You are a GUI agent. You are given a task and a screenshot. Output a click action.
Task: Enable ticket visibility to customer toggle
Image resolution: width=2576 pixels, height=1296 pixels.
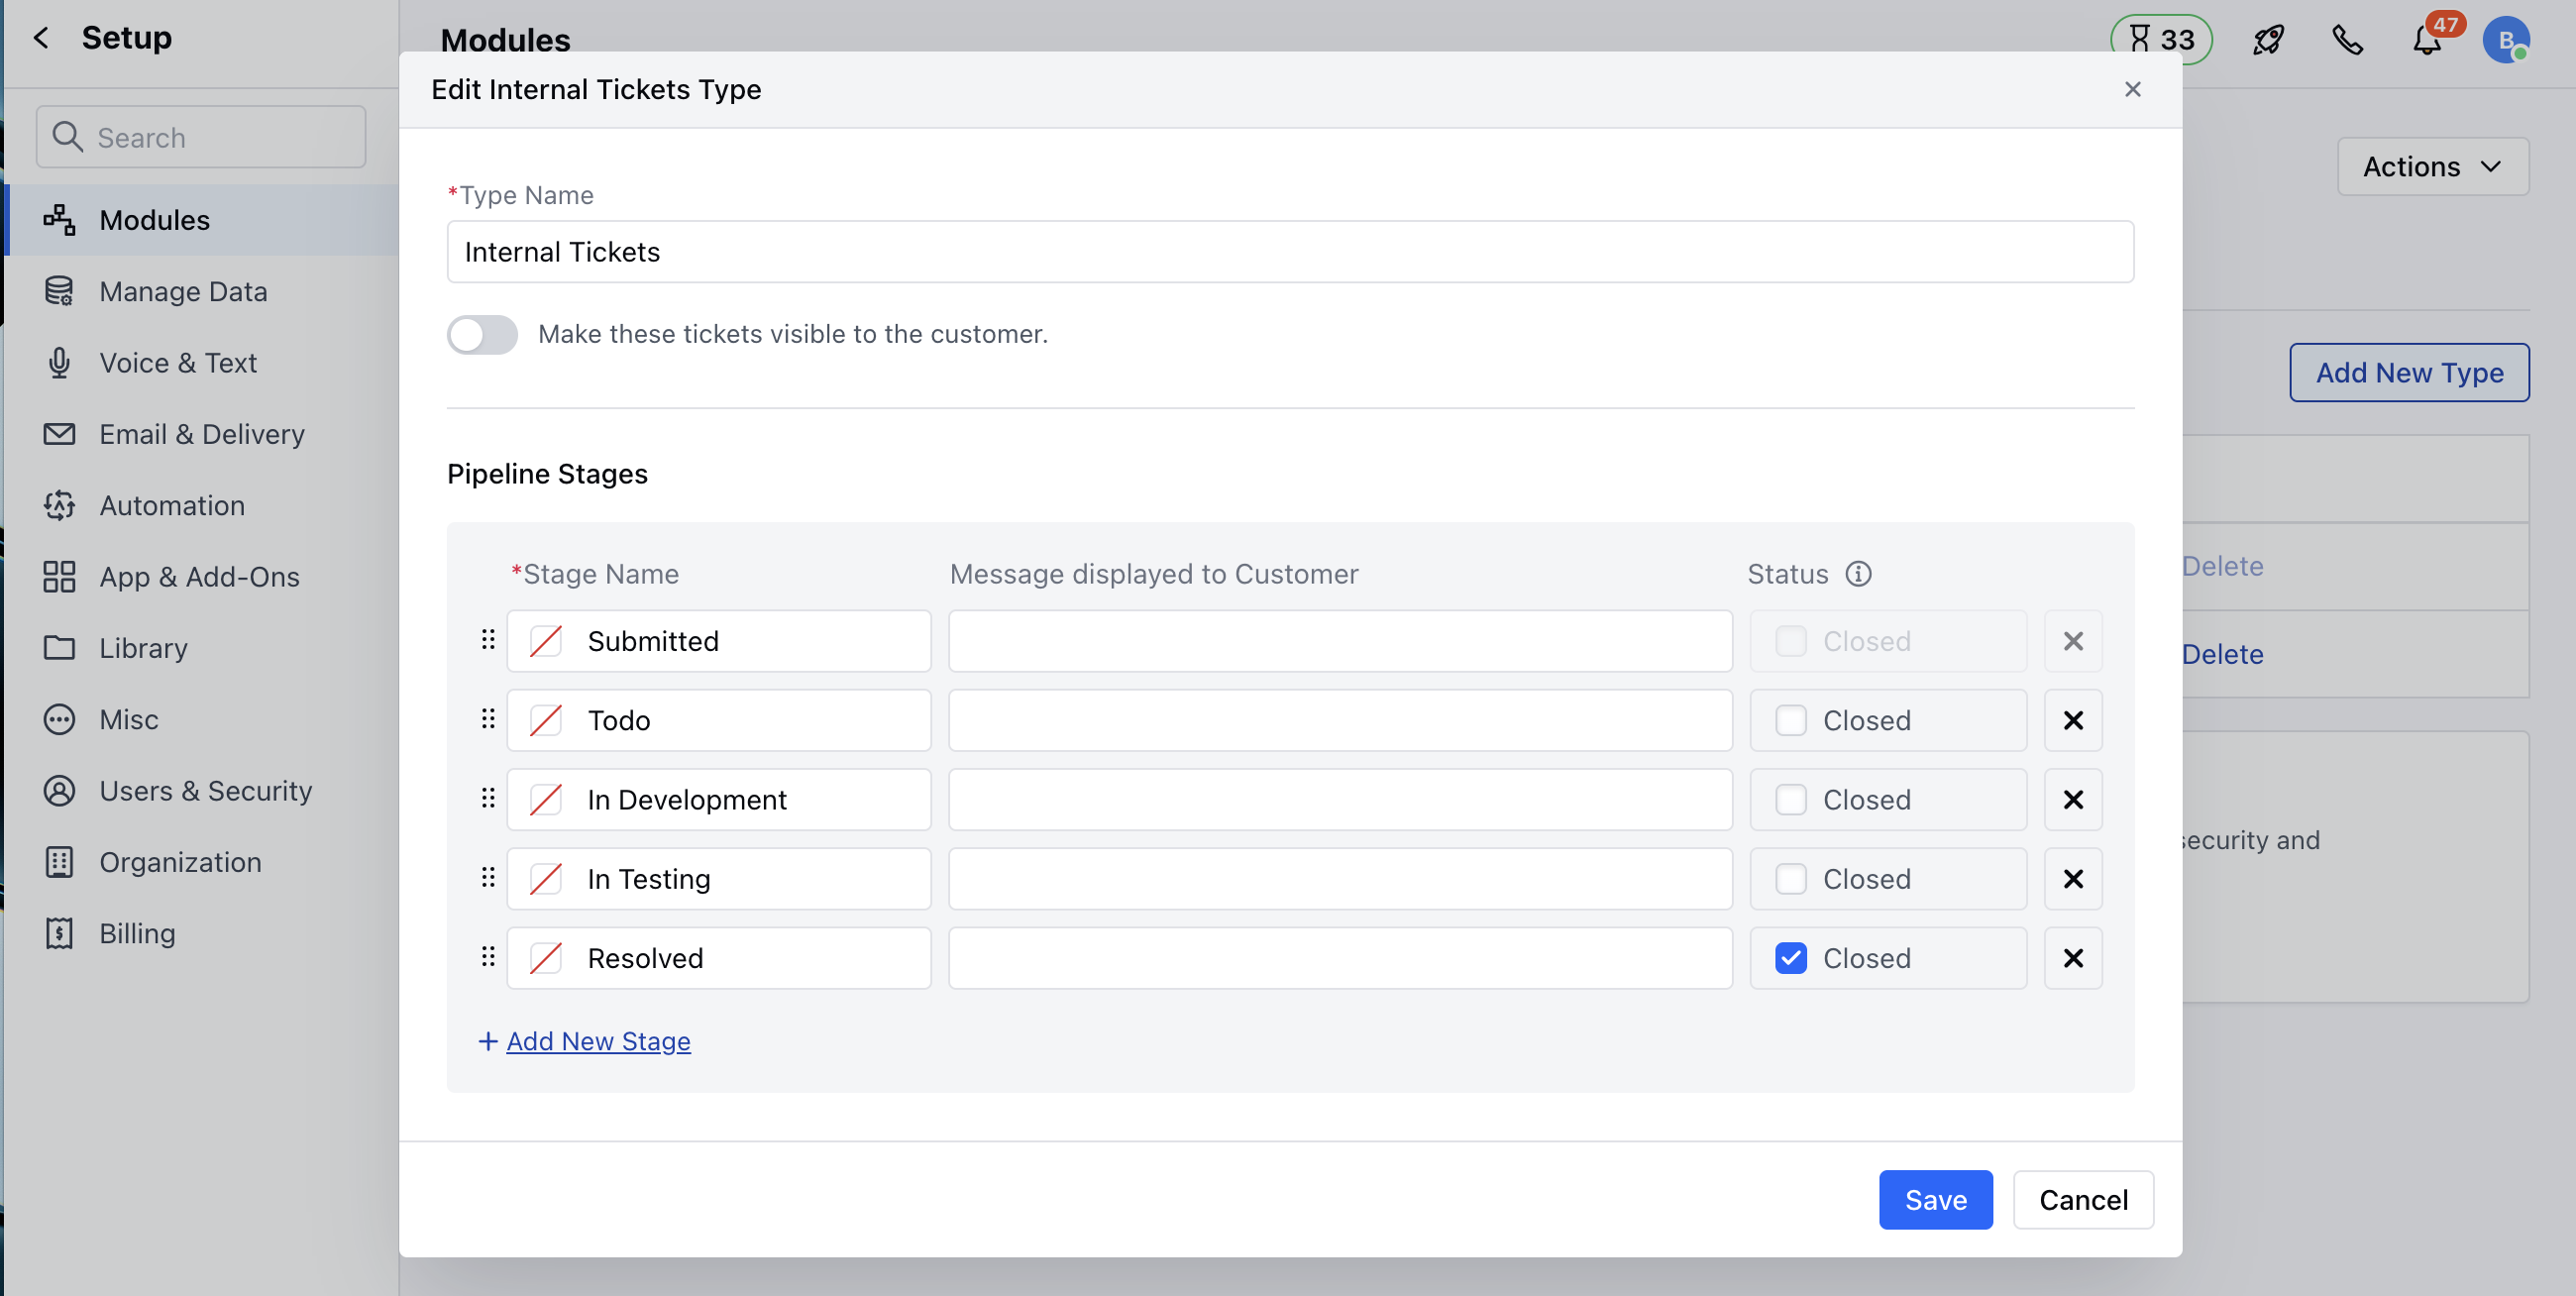[x=482, y=334]
